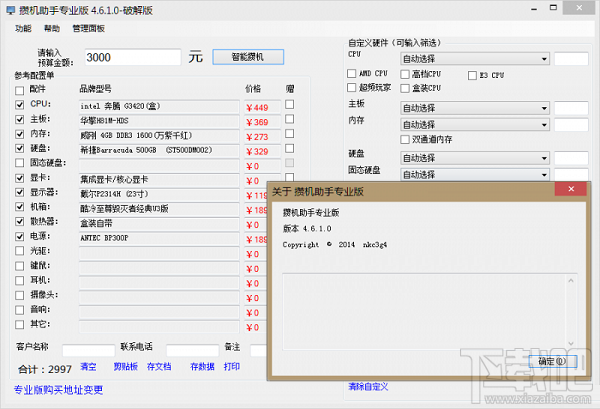The width and height of the screenshot is (600, 409).
Task: Minimize the 攒机助手专业版 main window
Action: (x=534, y=8)
